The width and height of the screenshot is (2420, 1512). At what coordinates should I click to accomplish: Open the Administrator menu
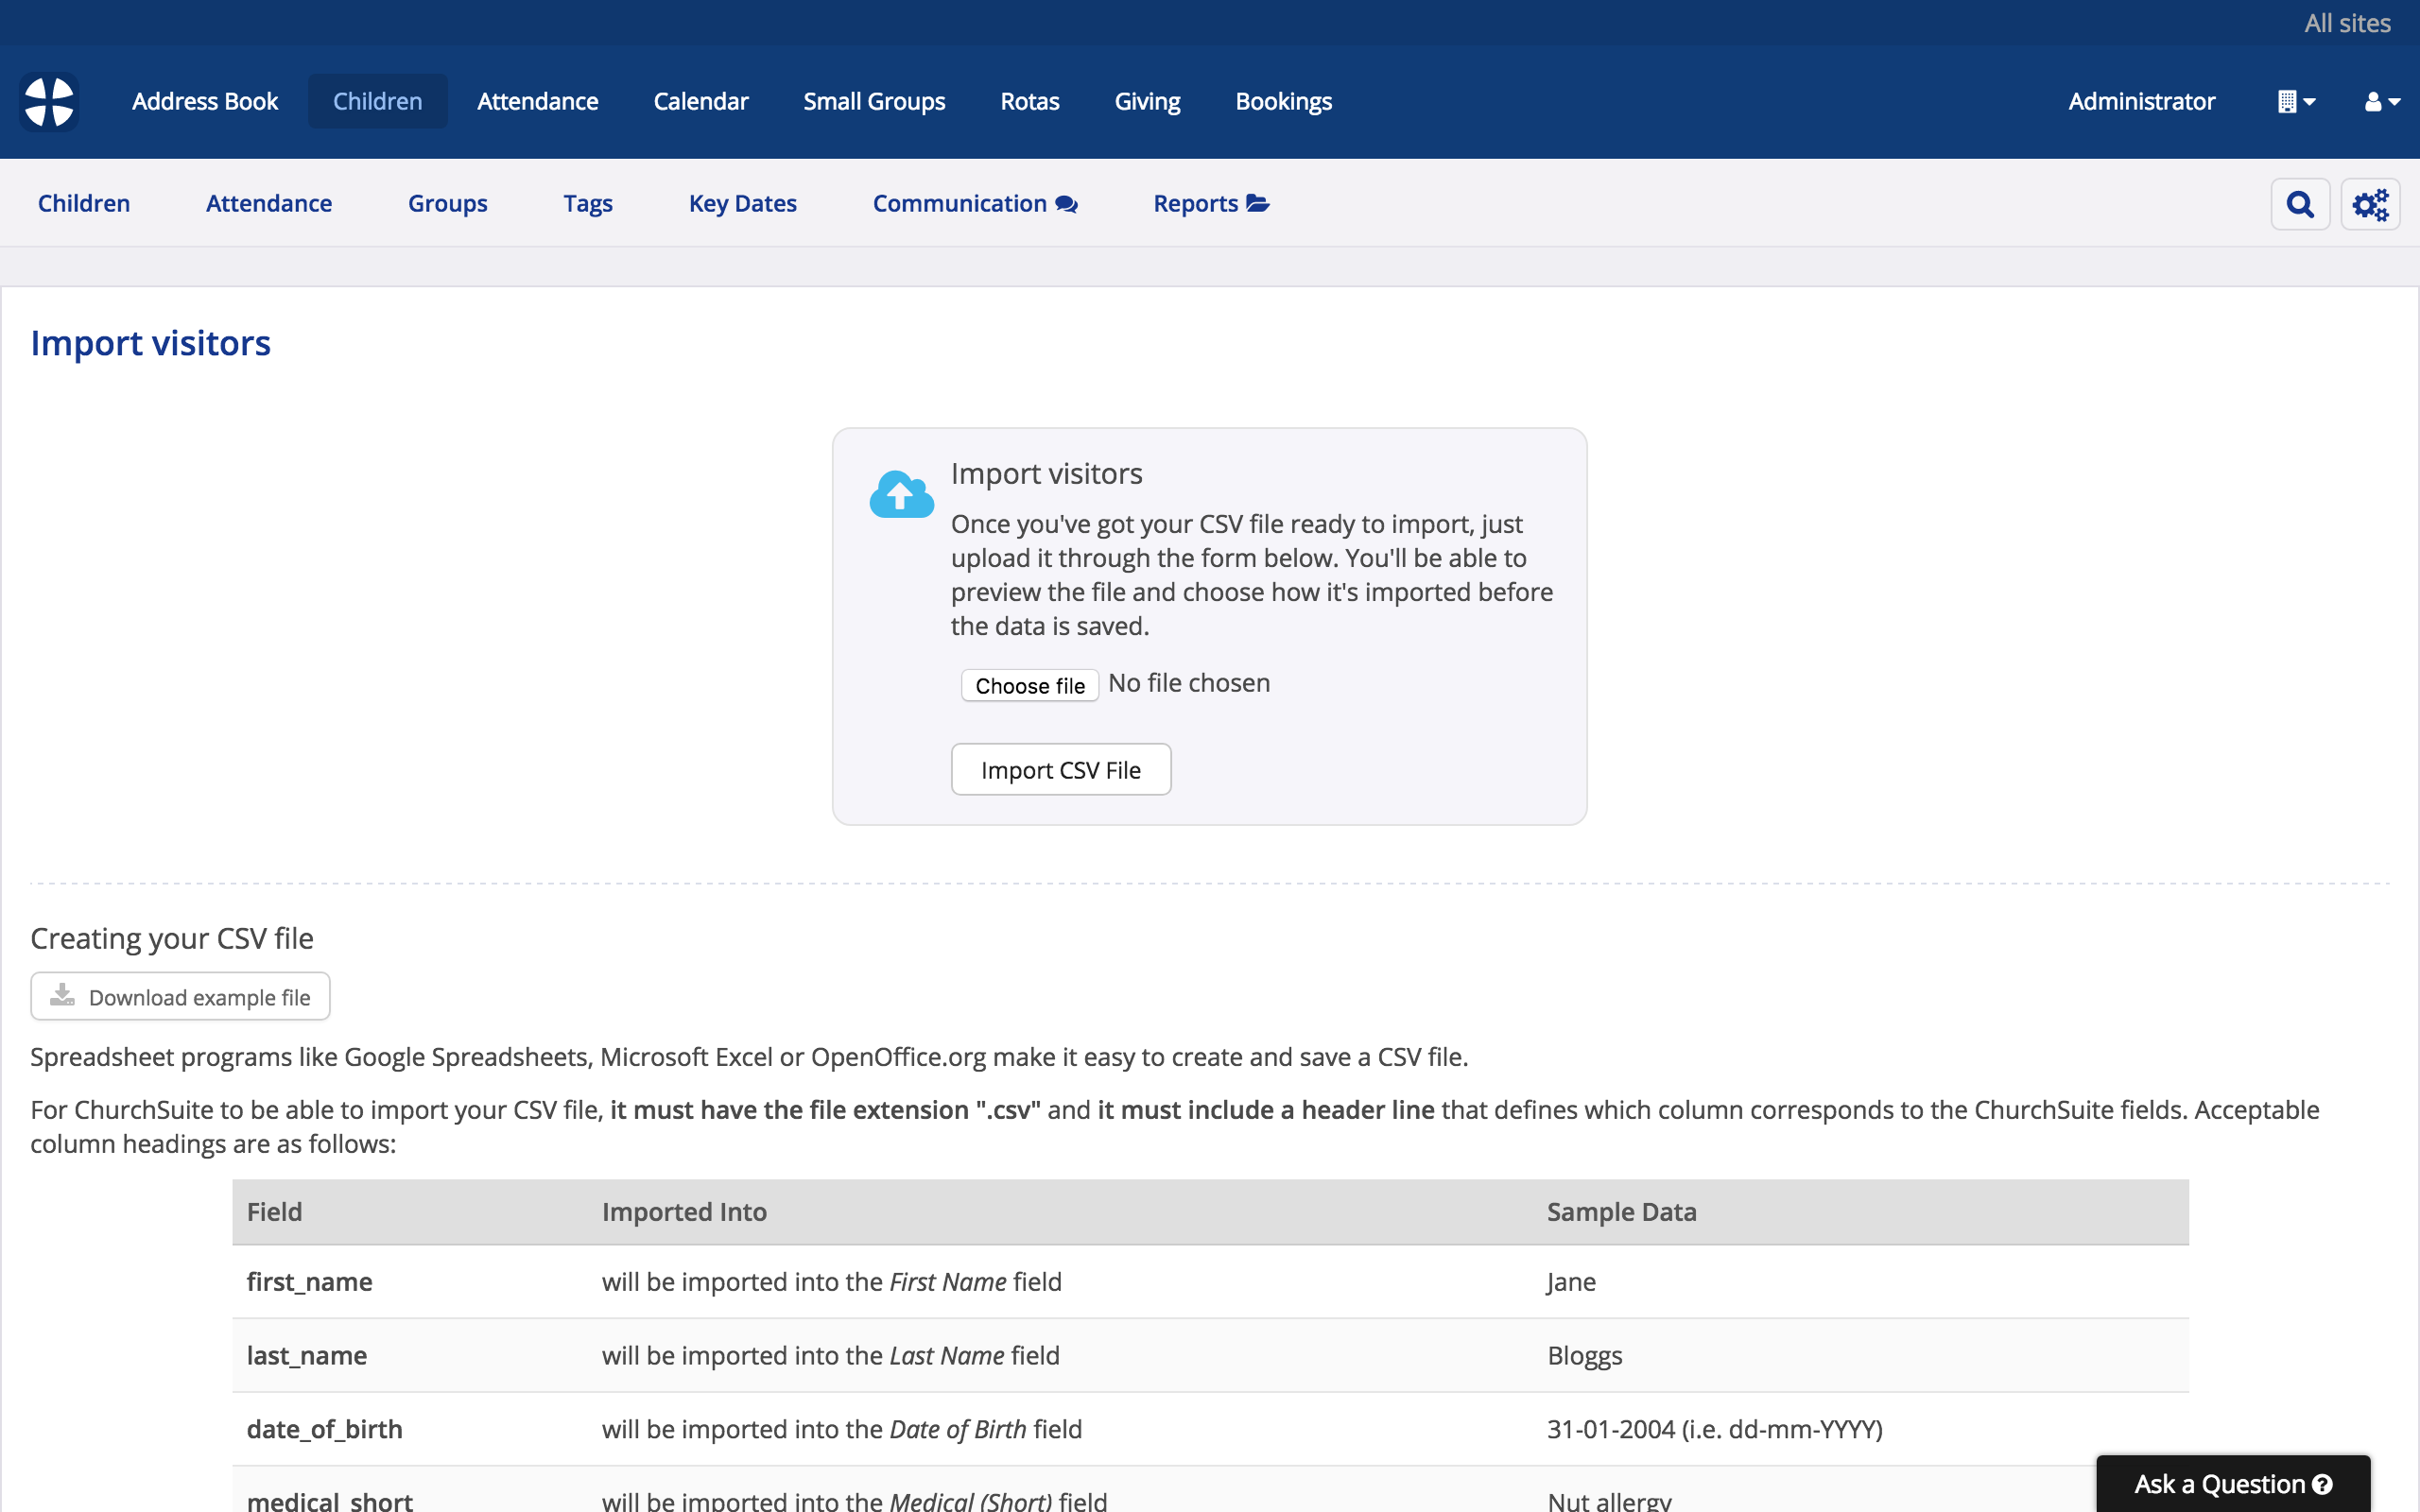(x=2141, y=102)
